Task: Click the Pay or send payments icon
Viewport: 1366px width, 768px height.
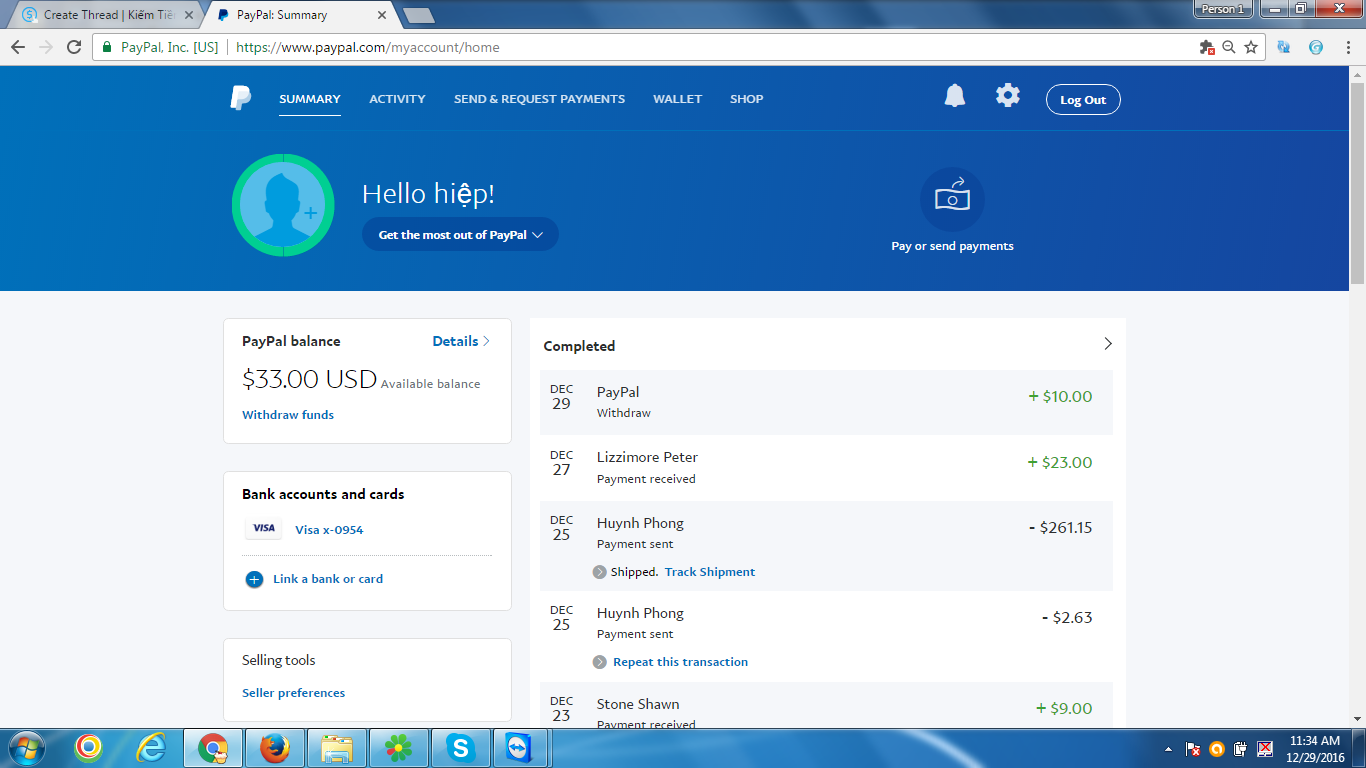Action: click(952, 199)
